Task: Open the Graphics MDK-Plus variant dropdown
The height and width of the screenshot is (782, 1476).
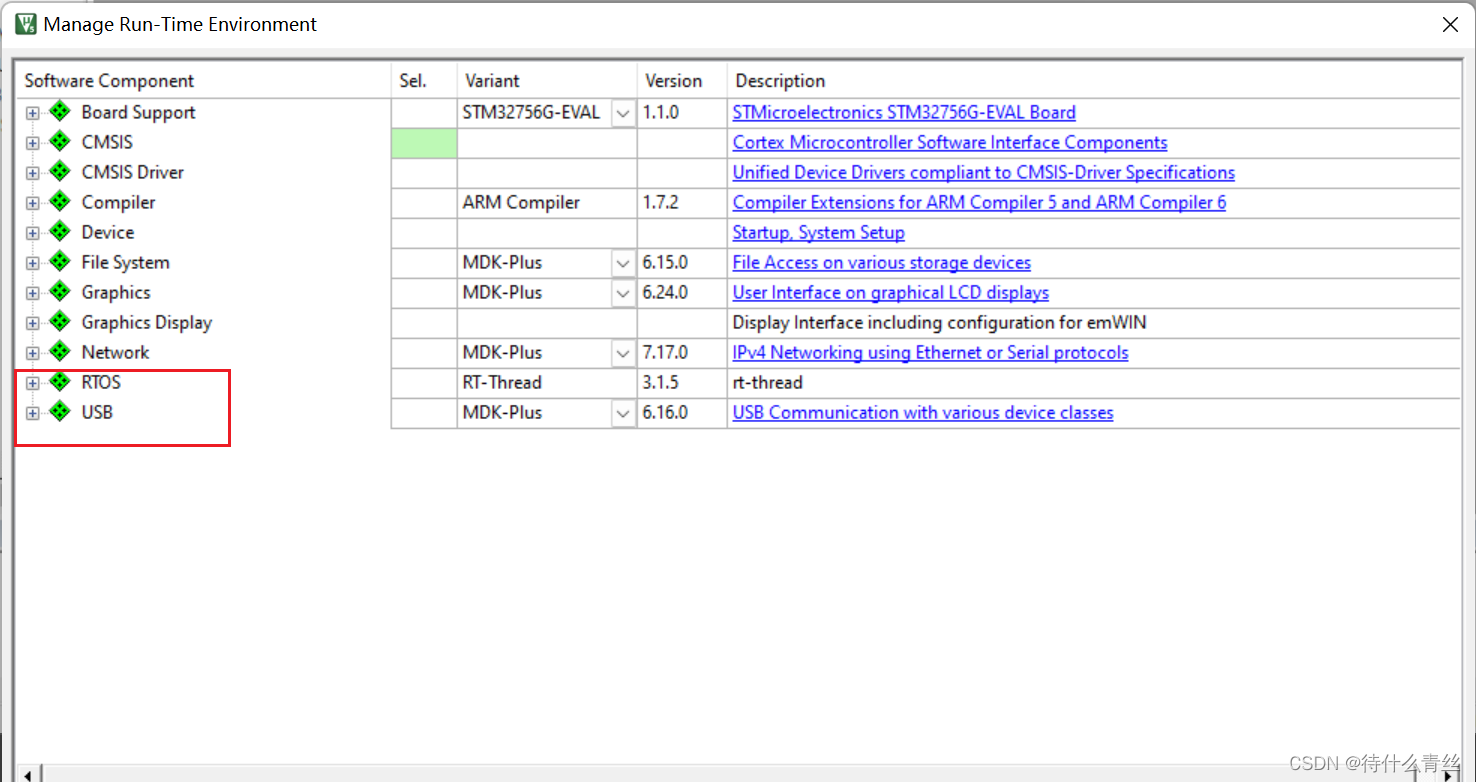Action: [623, 293]
